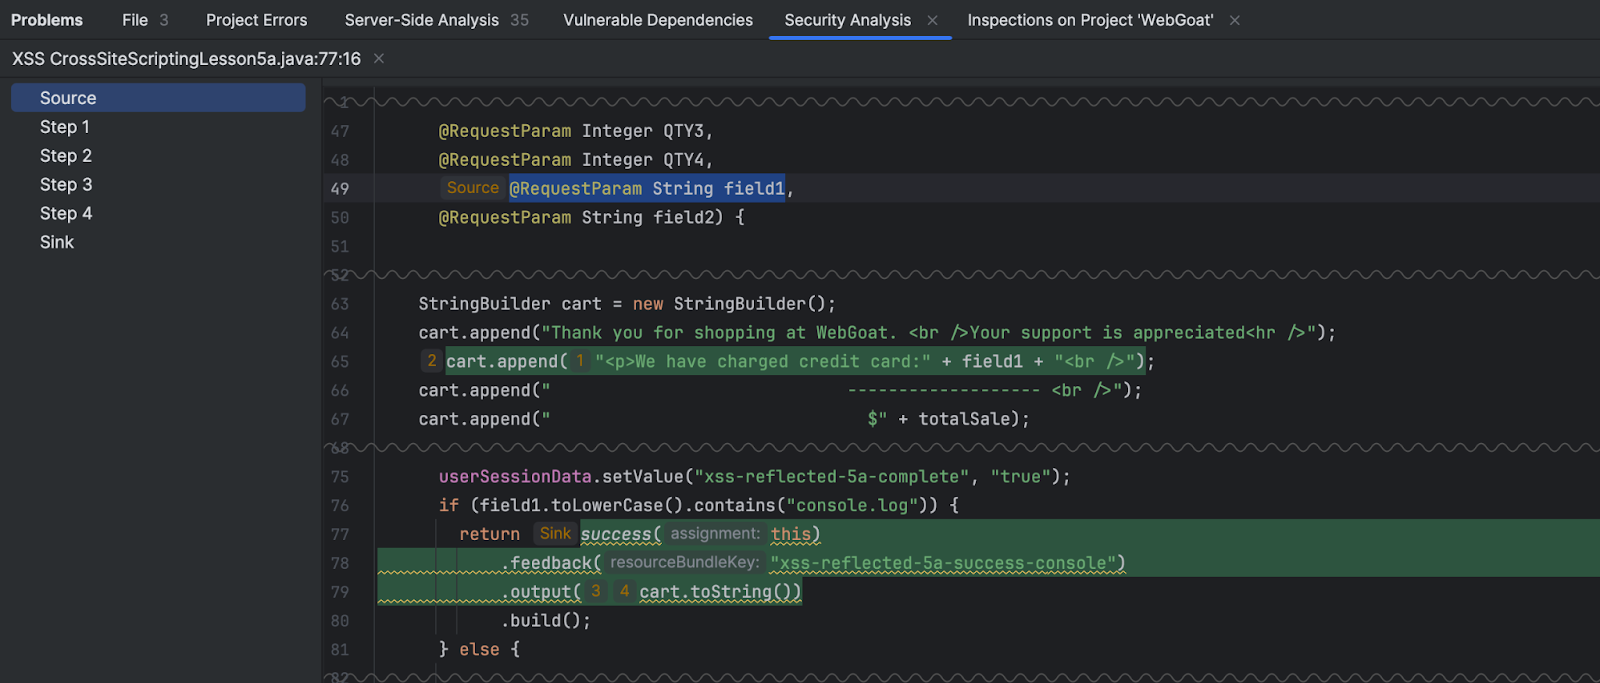
Task: Click the 'assignment:' parameter hint
Action: click(715, 534)
